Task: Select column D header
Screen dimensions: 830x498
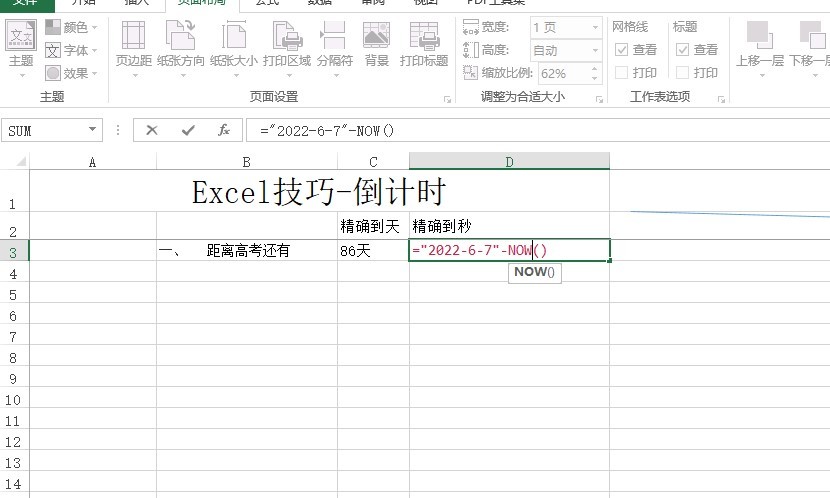Action: point(509,162)
